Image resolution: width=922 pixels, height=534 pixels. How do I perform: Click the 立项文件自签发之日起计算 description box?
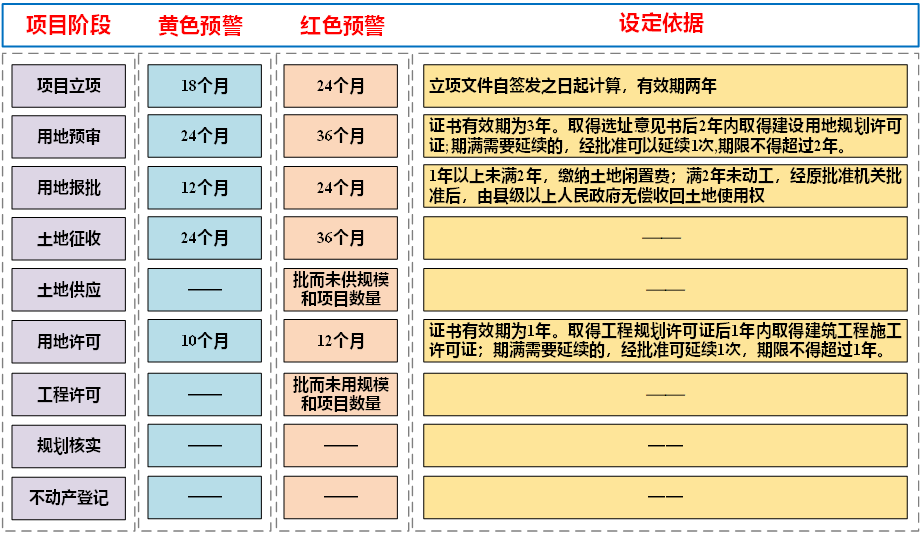point(665,86)
